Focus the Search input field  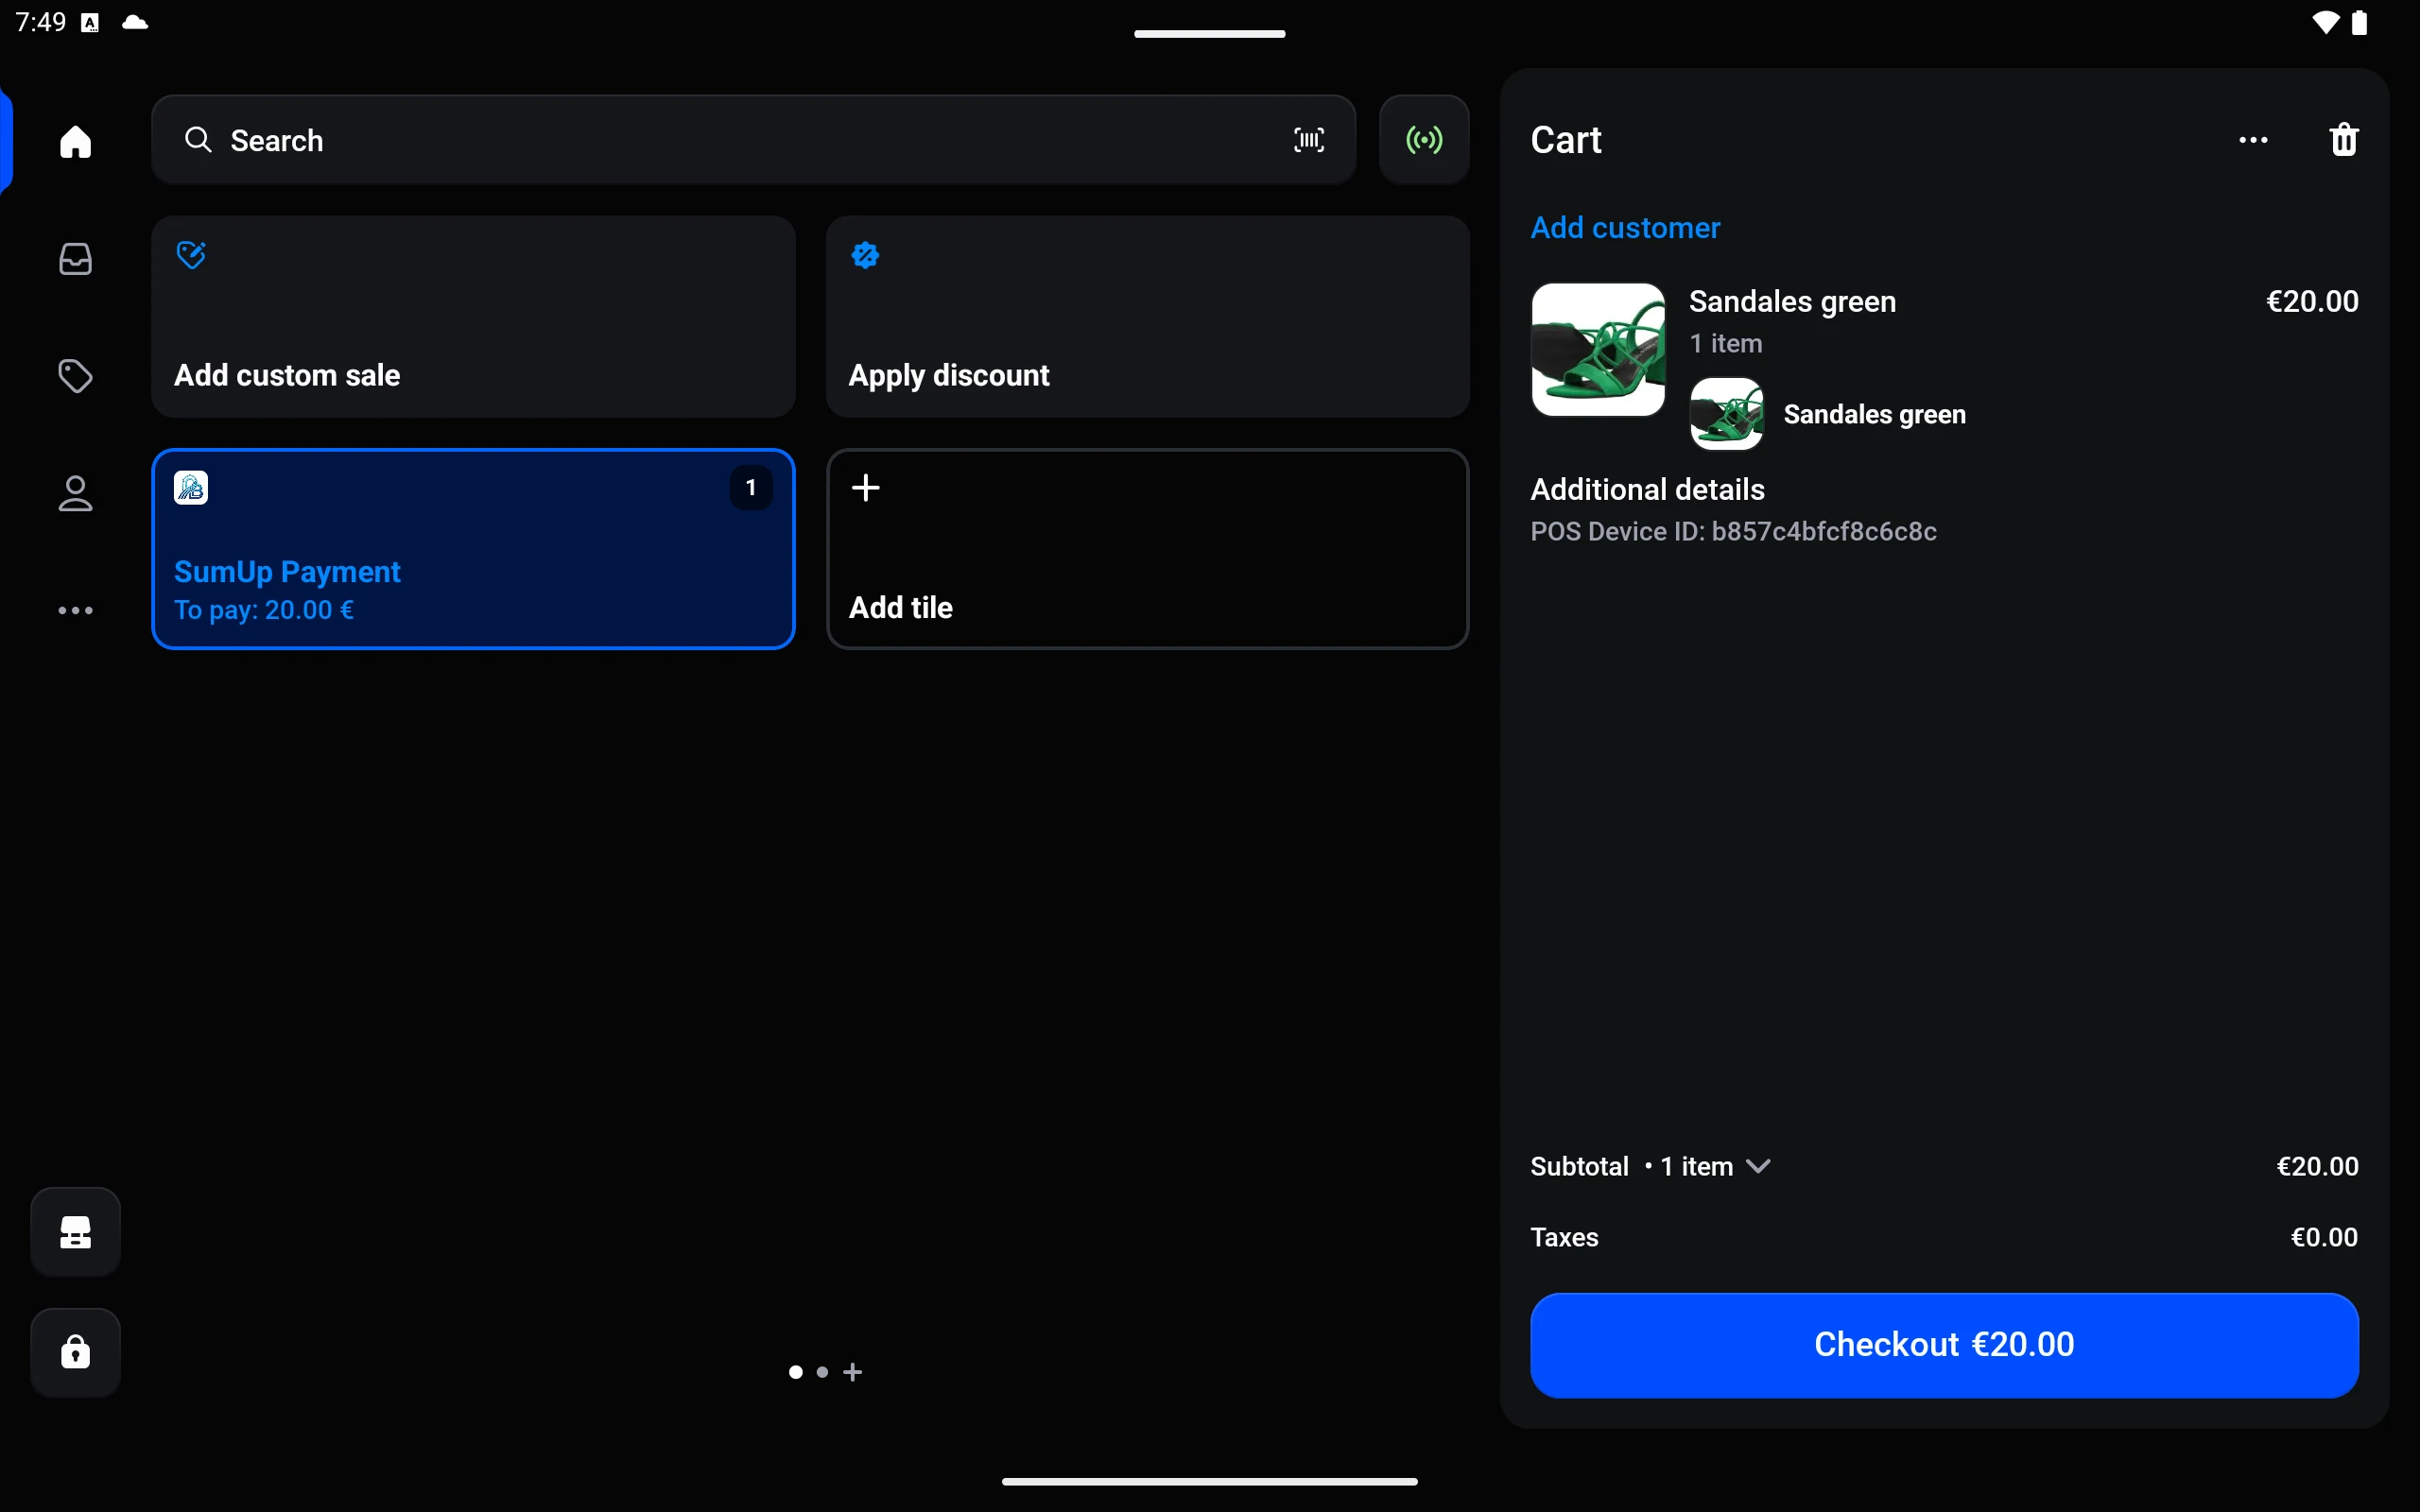pos(753,140)
